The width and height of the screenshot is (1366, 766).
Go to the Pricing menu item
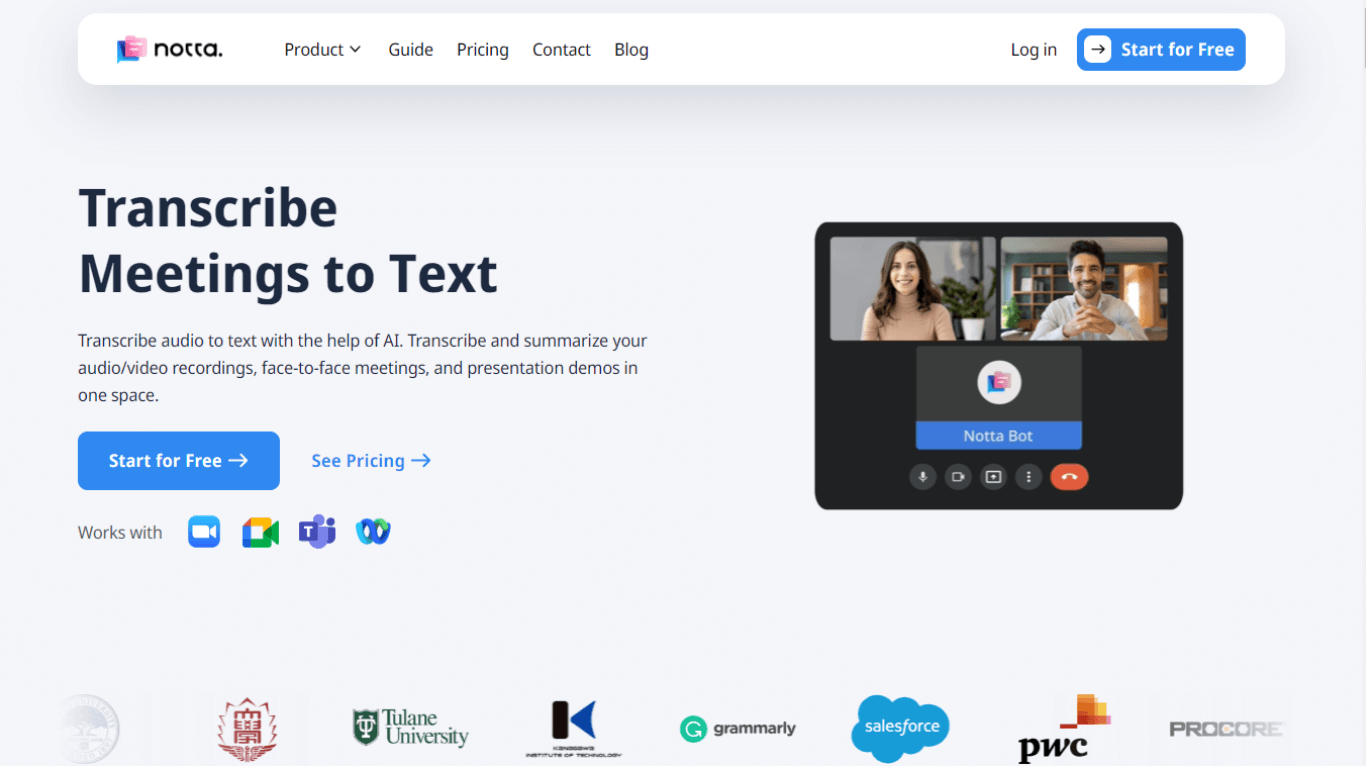pos(482,49)
